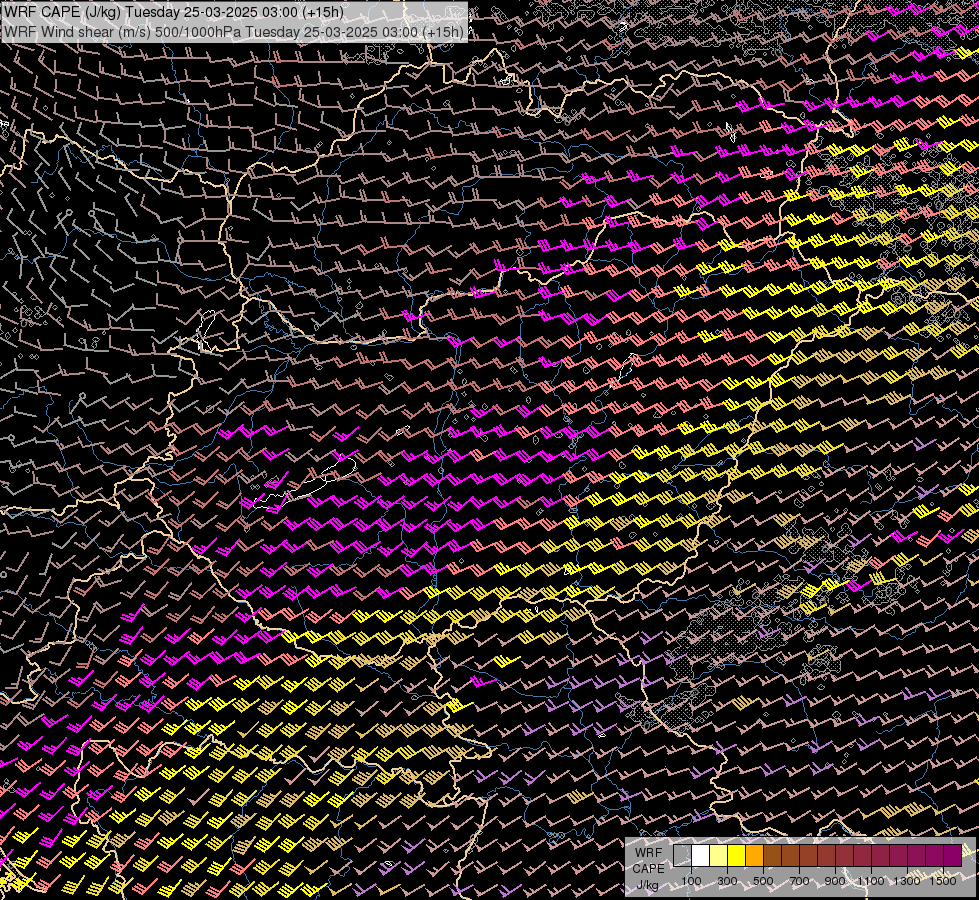The image size is (979, 900).
Task: Click the 1500 legend value
Action: coord(943,881)
